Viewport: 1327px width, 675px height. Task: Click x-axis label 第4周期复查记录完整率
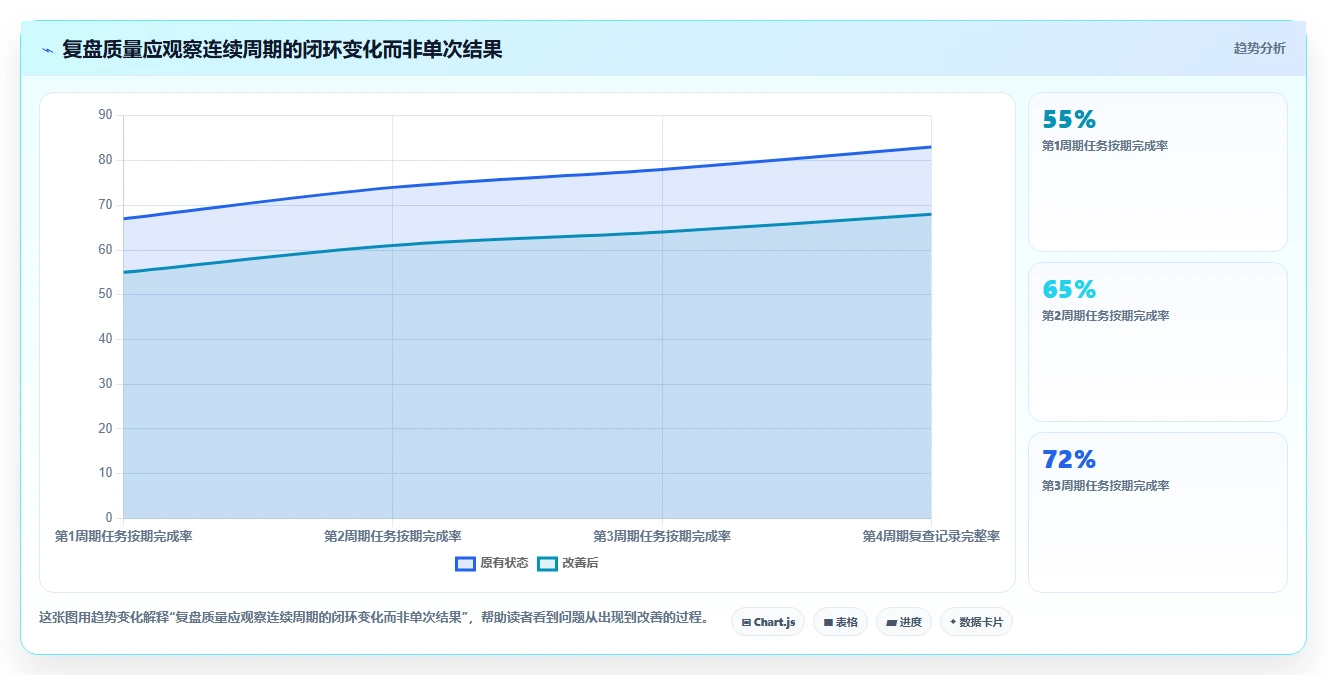click(x=931, y=536)
